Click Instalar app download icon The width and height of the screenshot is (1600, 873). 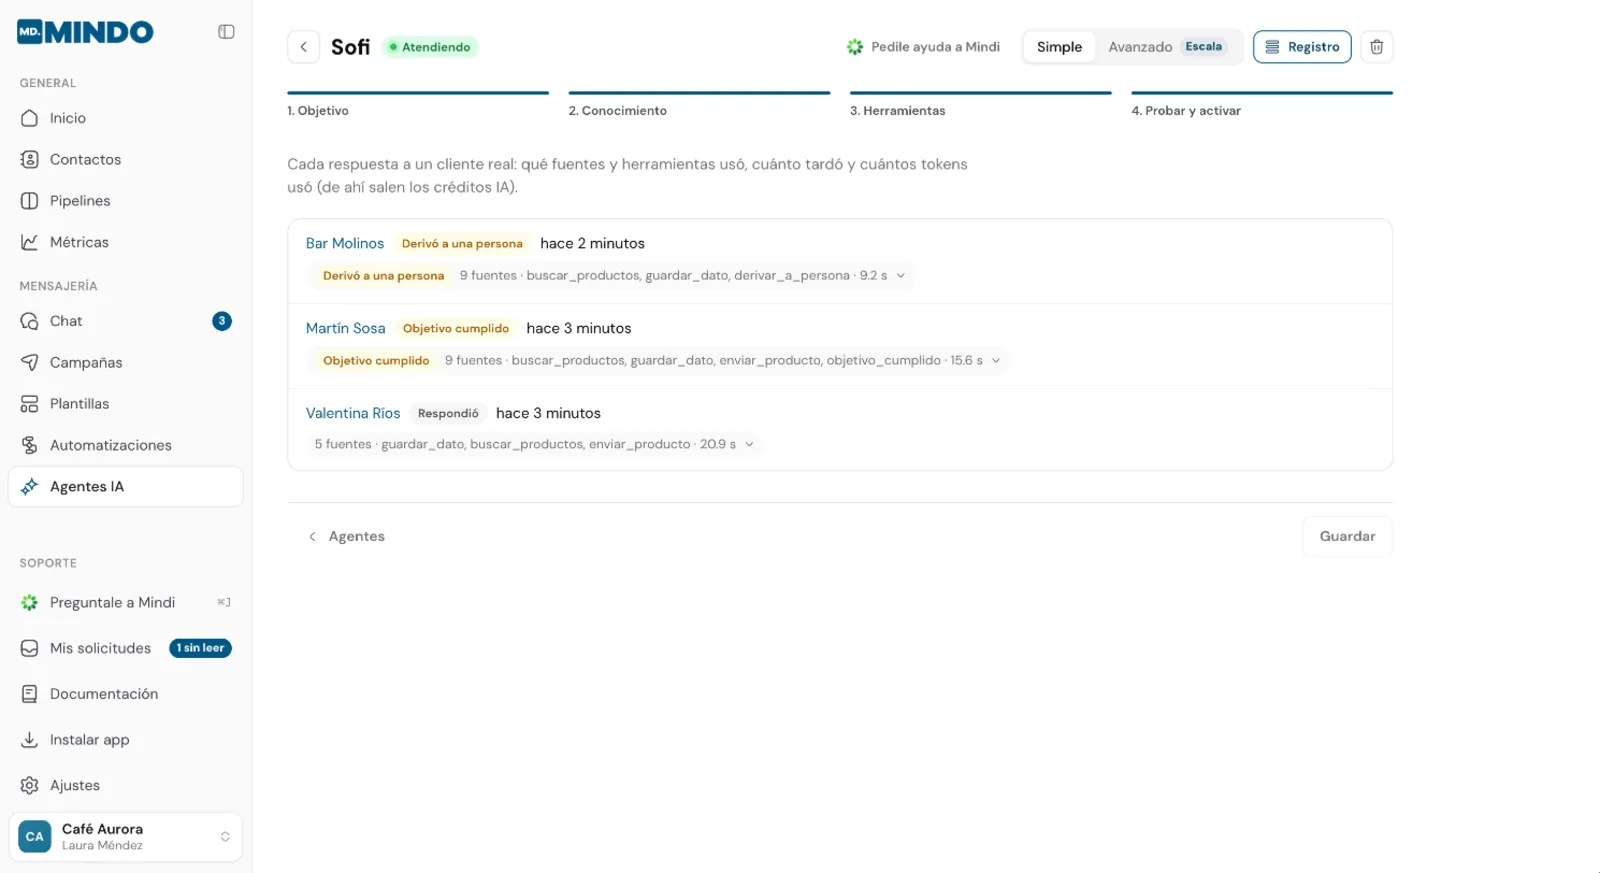(x=30, y=740)
